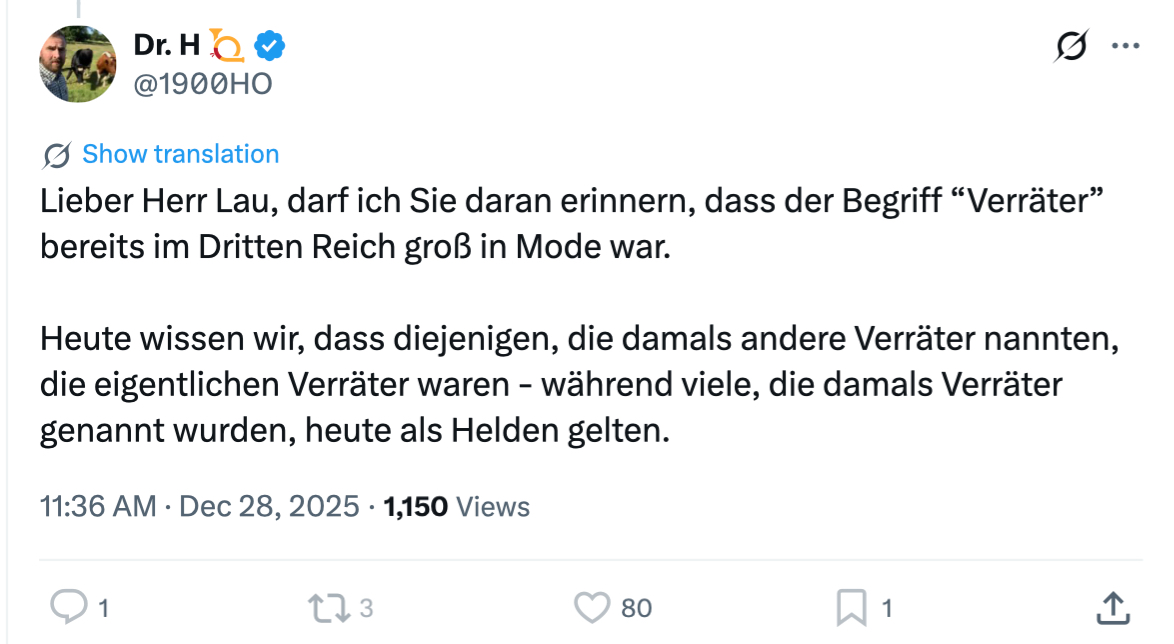
Task: Open the 1,150 Views analytics
Action: click(x=457, y=506)
